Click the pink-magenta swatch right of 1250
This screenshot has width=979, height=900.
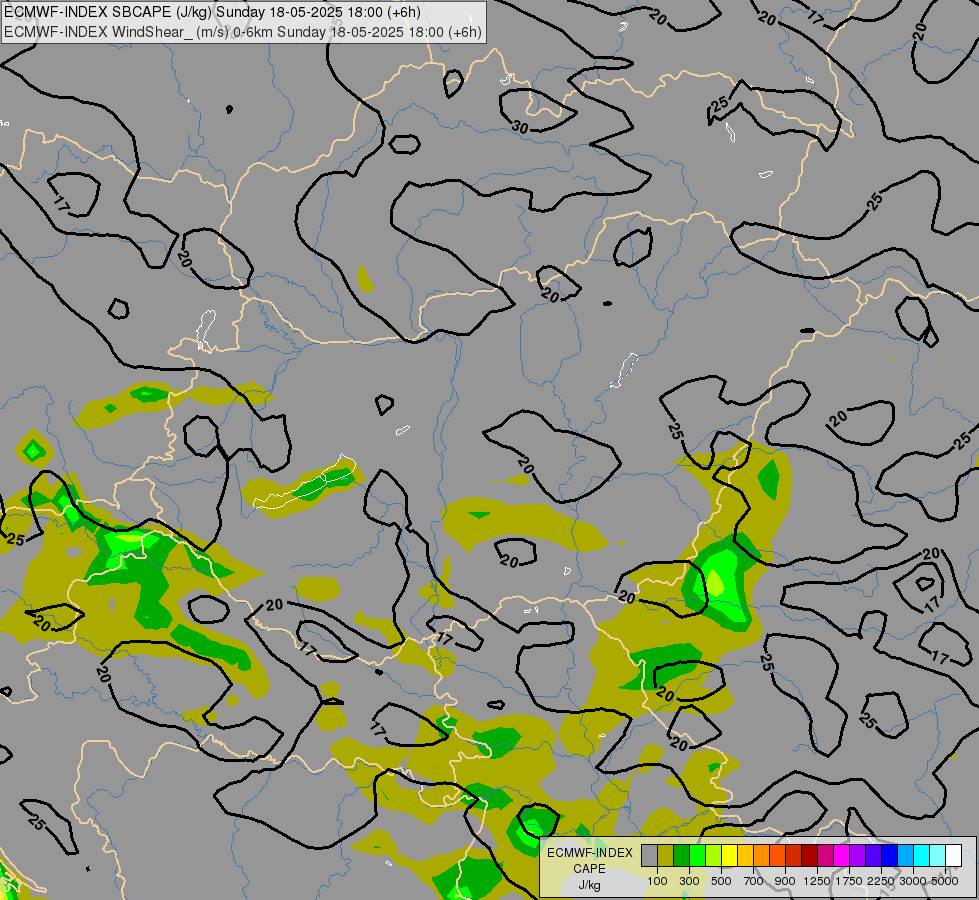point(825,856)
